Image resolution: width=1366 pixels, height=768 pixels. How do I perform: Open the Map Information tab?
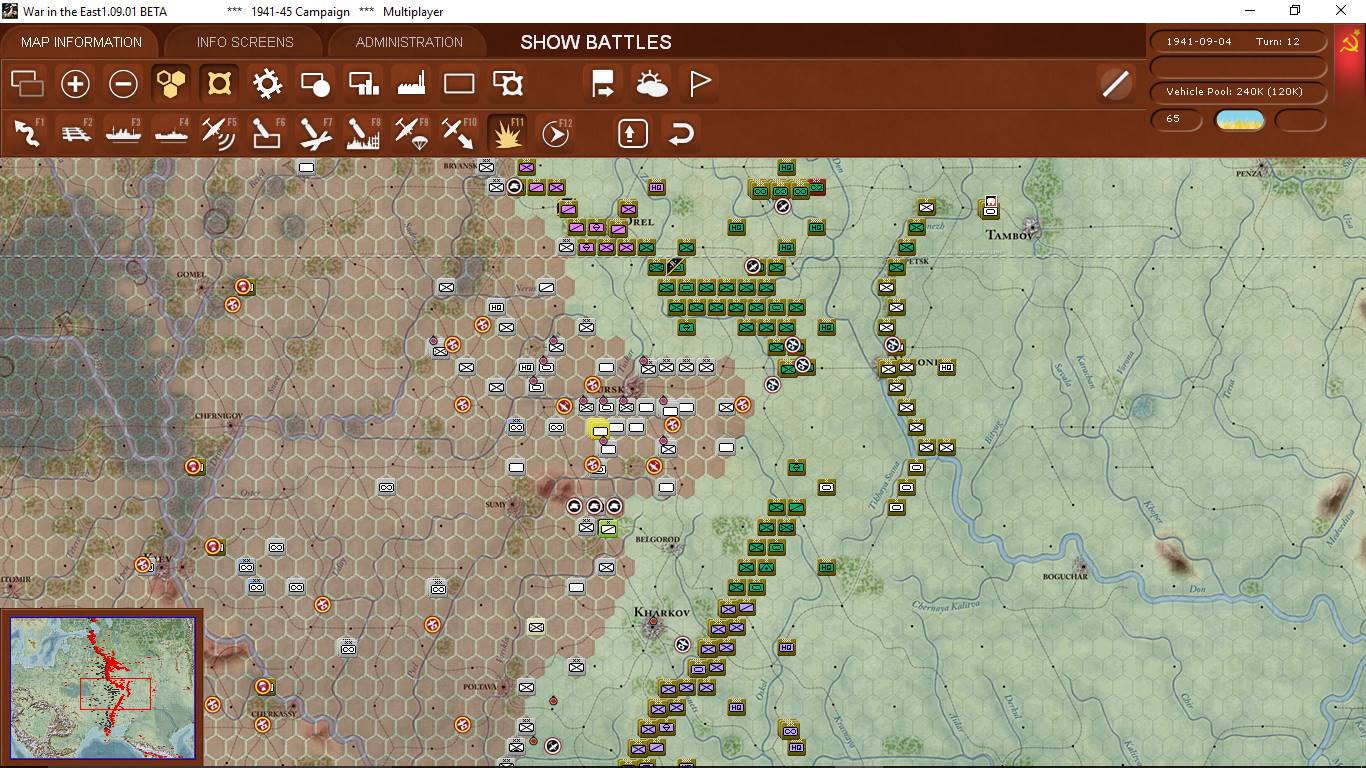pyautogui.click(x=81, y=42)
